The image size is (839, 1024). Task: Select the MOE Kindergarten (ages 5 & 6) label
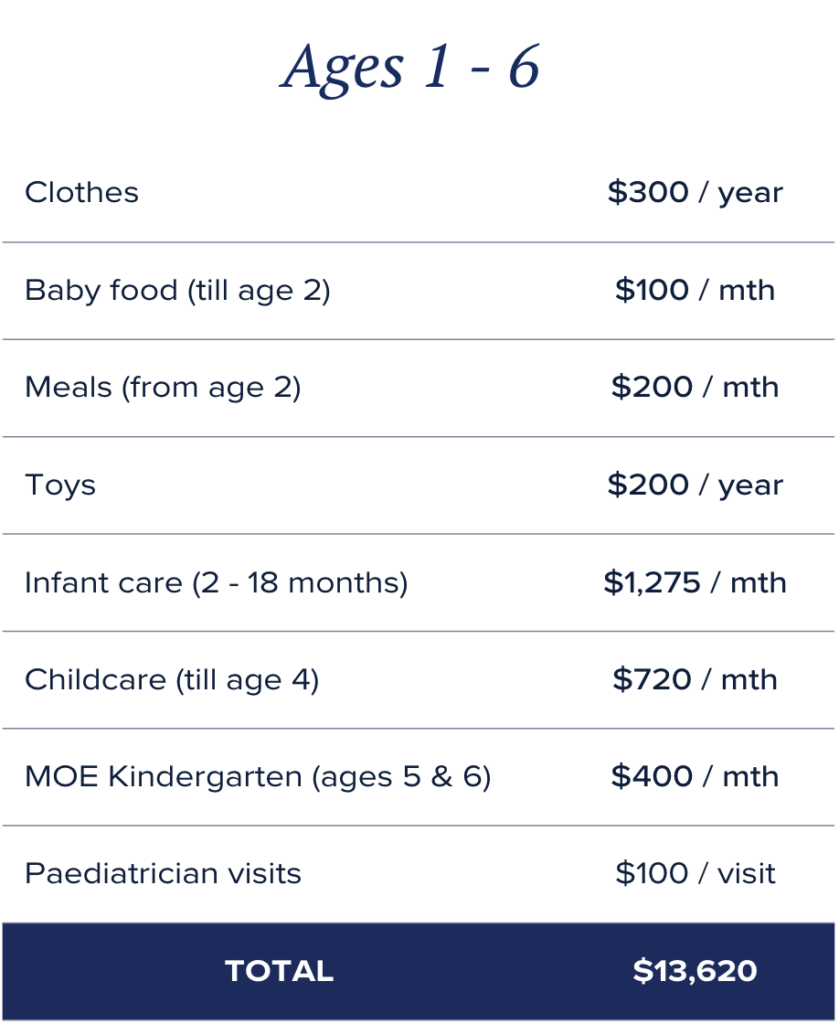click(258, 777)
